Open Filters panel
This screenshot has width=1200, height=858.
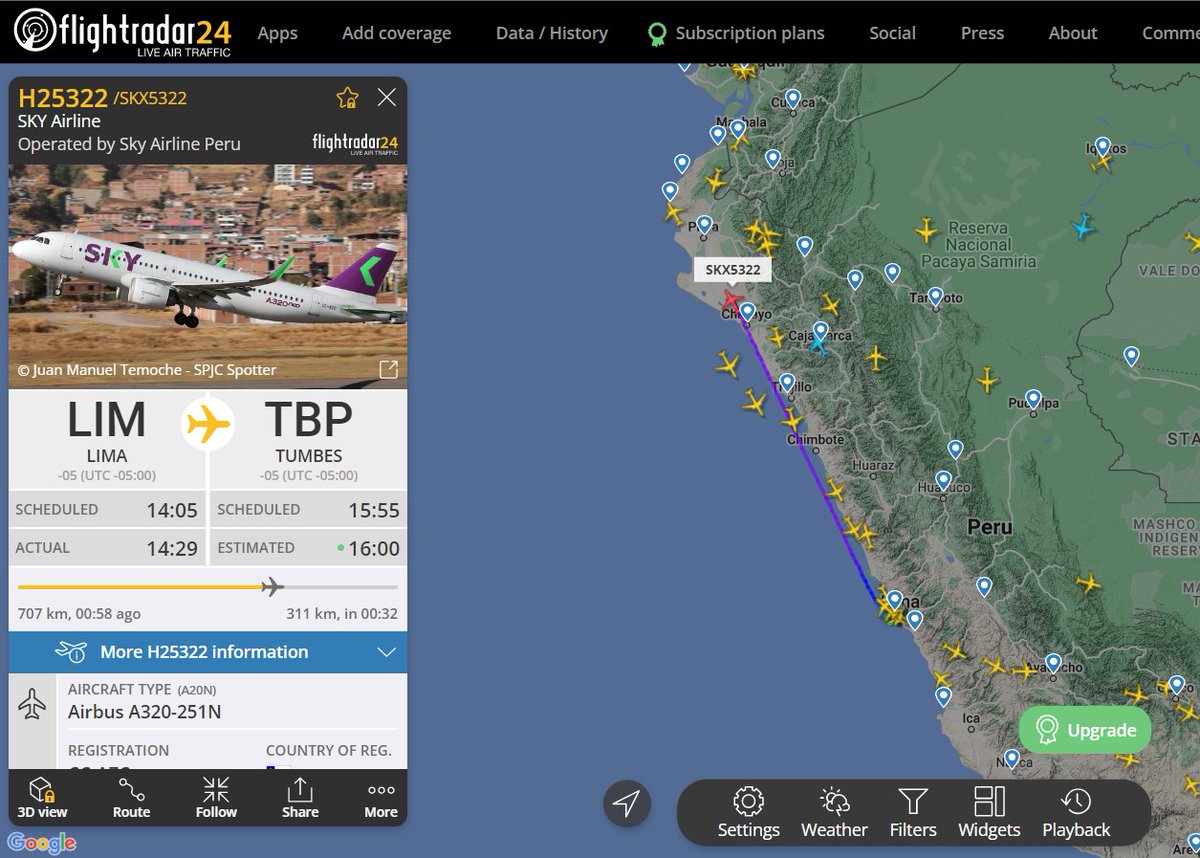pyautogui.click(x=913, y=812)
